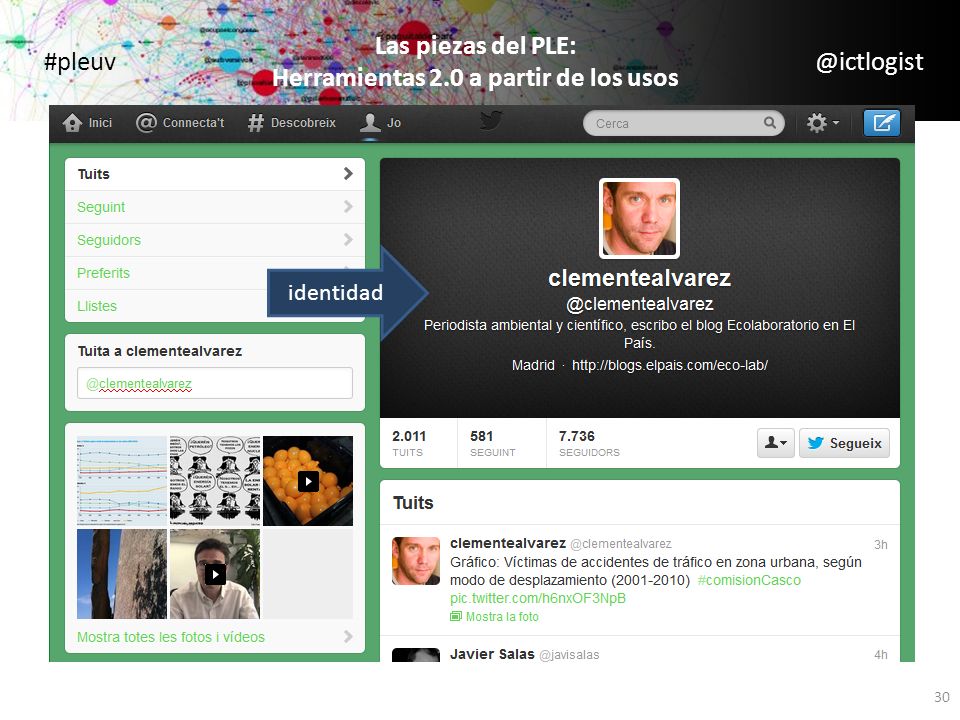Open the Seguidors sidebar row
Image resolution: width=960 pixels, height=720 pixels.
pyautogui.click(x=215, y=240)
